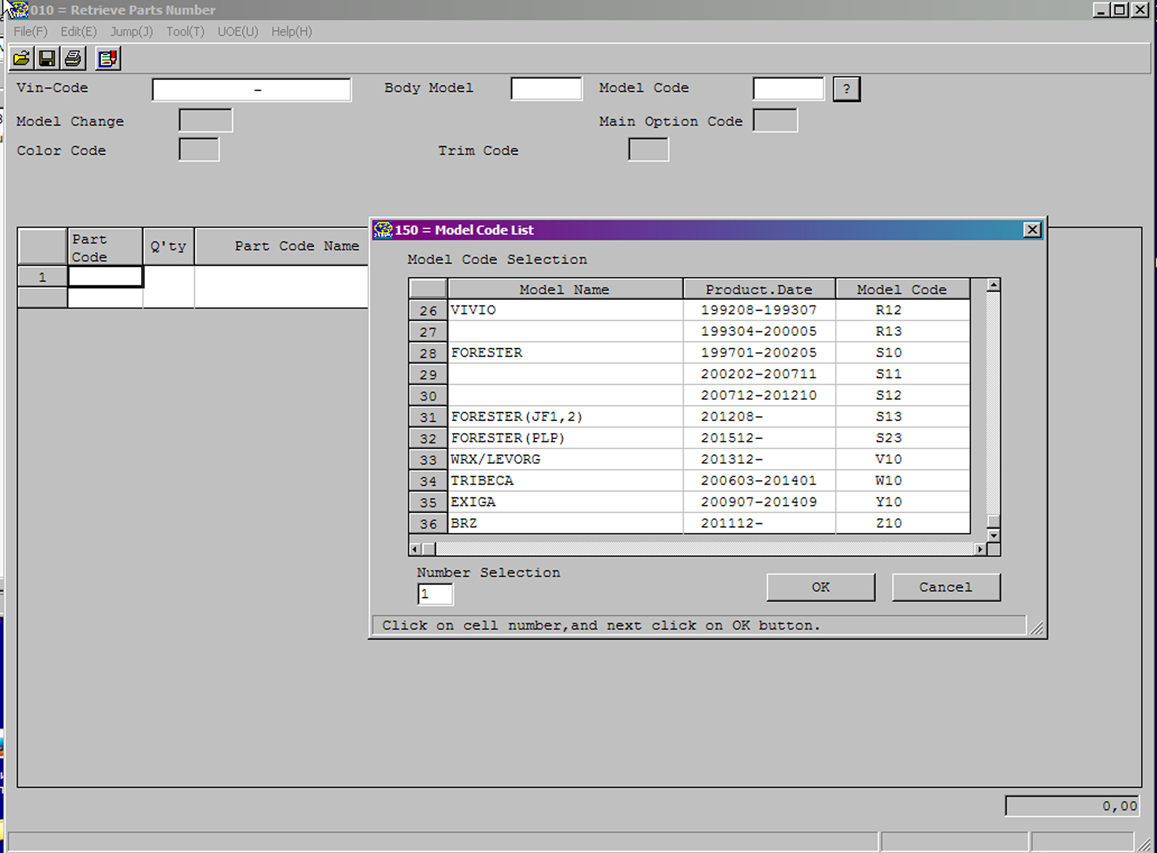The height and width of the screenshot is (853, 1157).
Task: Select the TRIBECA model row
Action: (428, 481)
